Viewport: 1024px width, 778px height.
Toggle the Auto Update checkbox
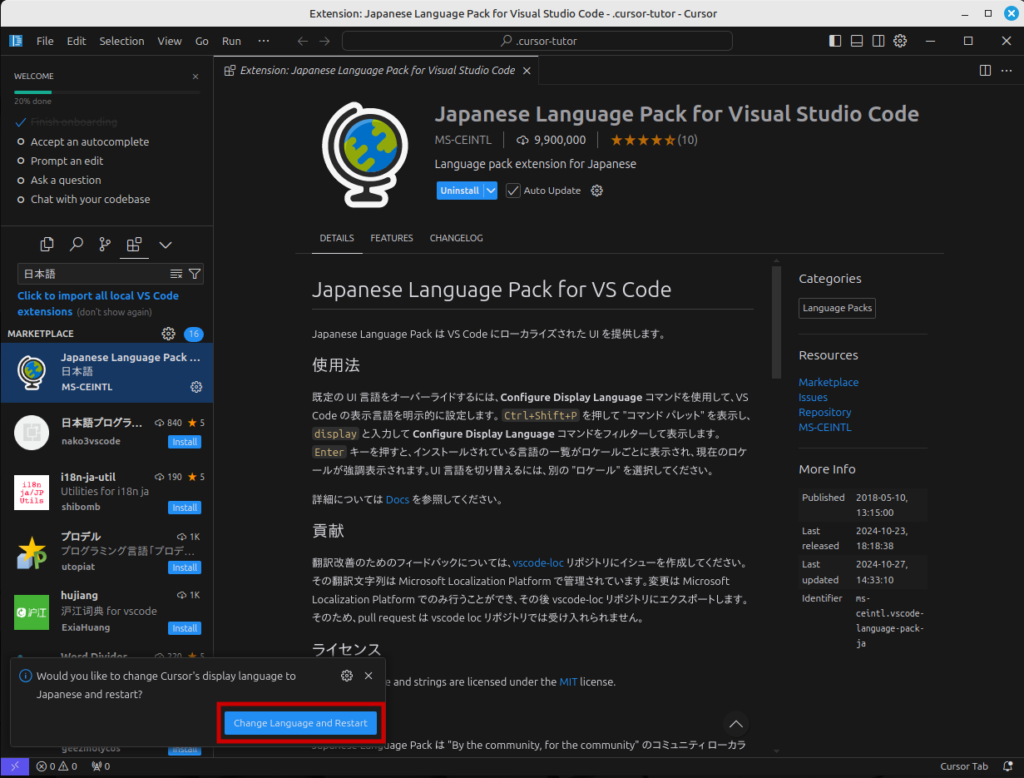[513, 191]
